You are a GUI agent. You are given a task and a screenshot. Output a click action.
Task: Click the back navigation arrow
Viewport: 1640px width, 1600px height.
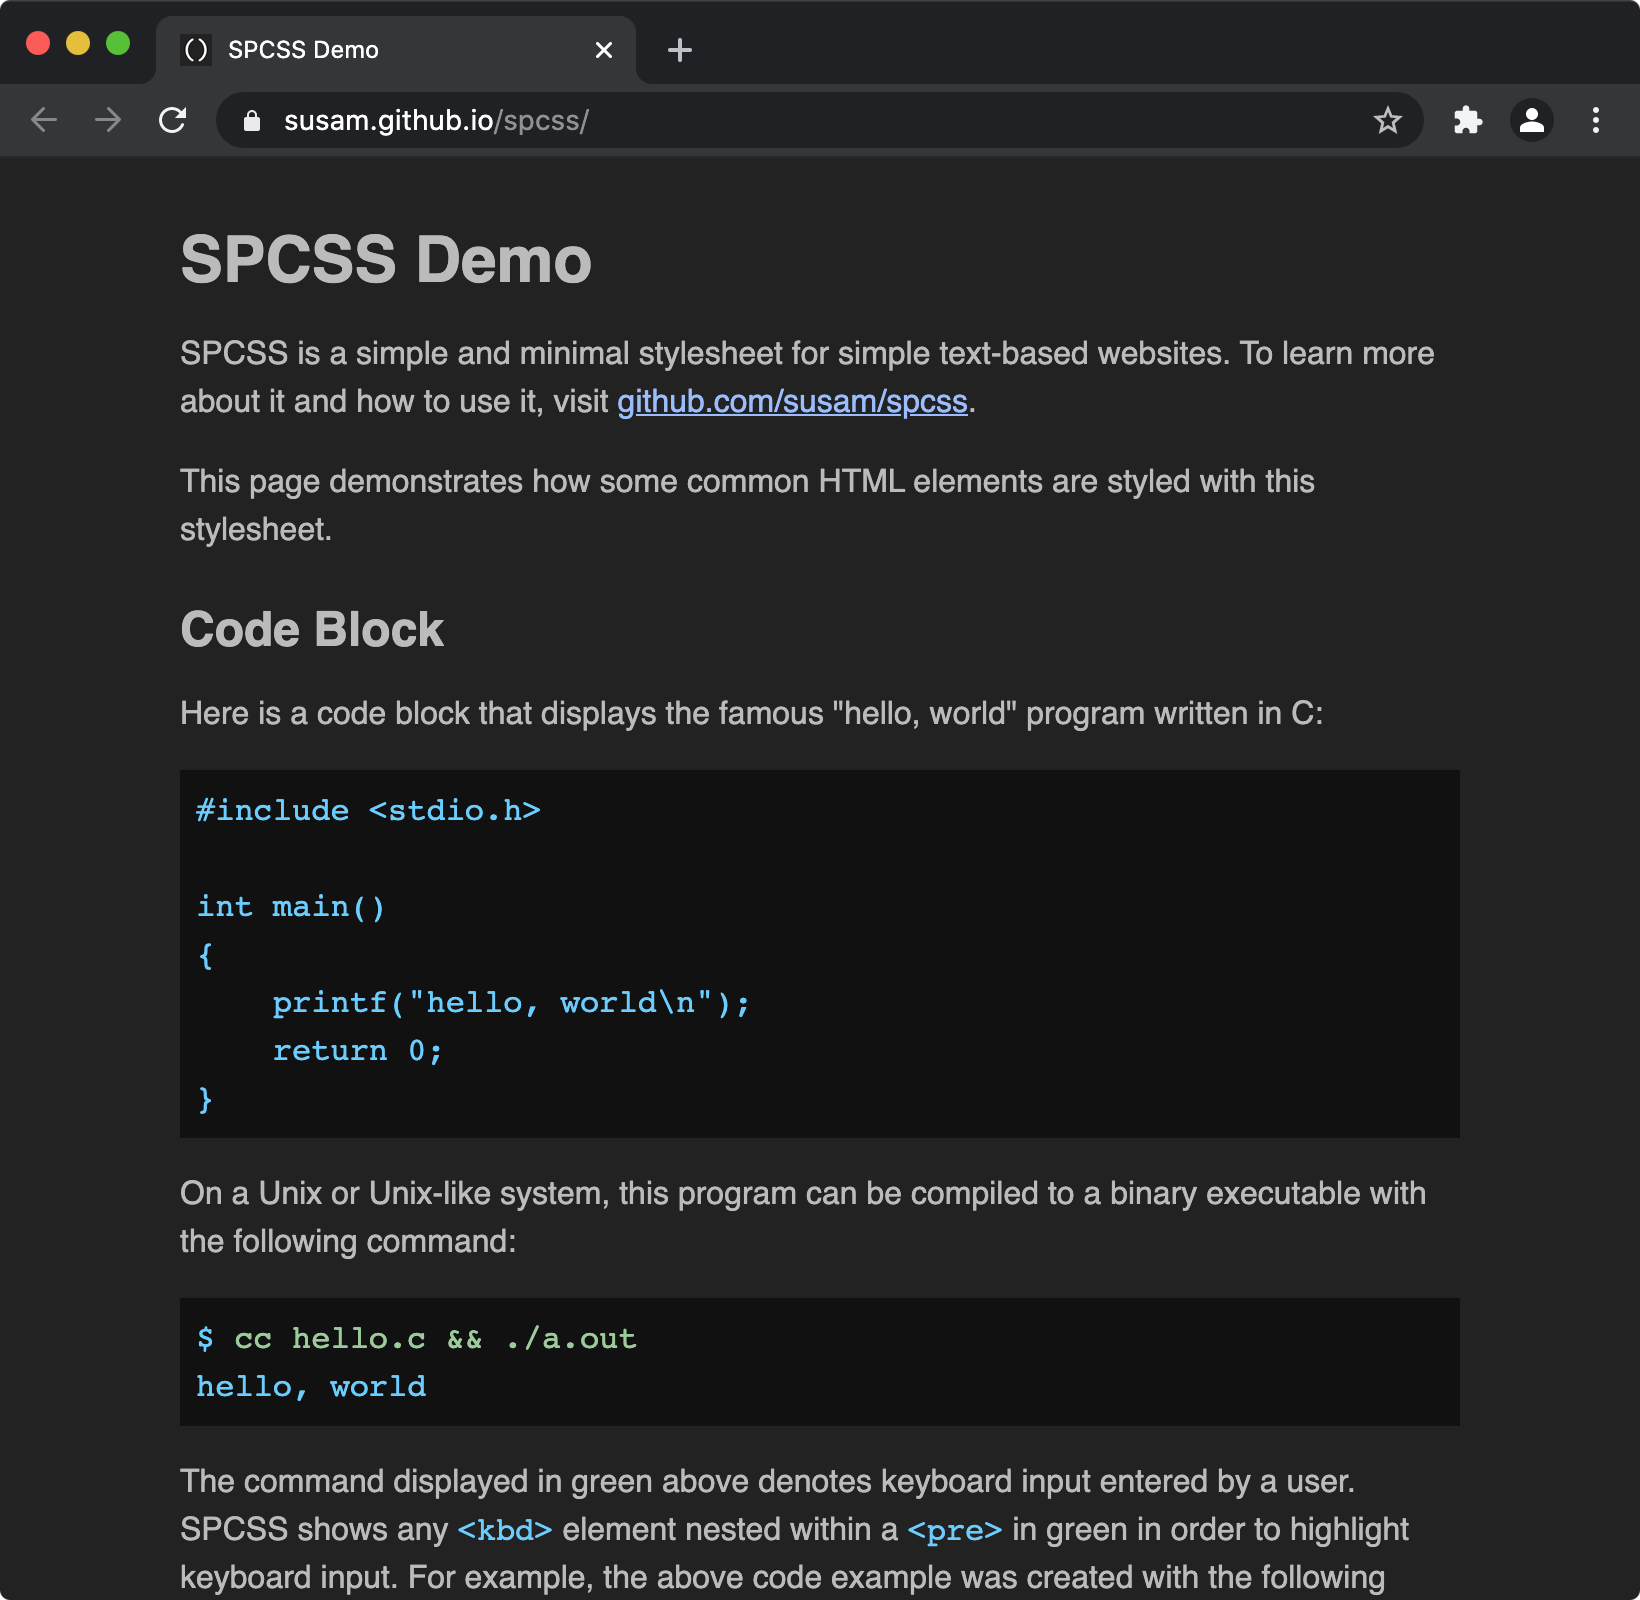point(43,120)
